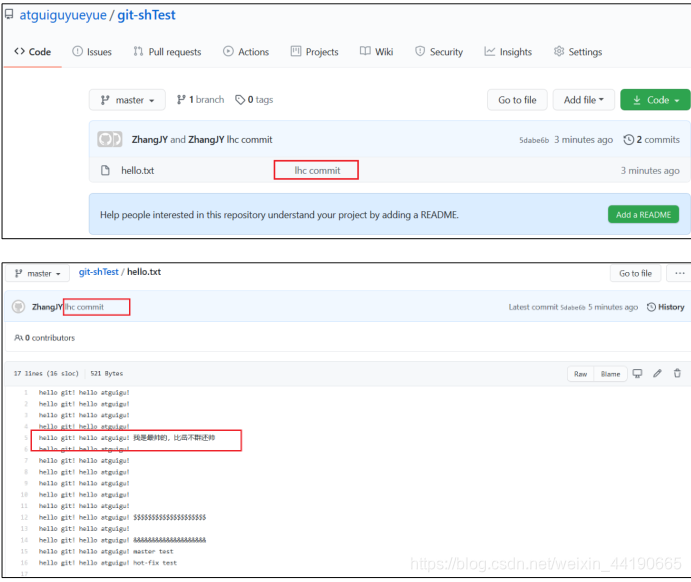Image resolution: width=691 pixels, height=582 pixels.
Task: Open the 5dabe6b commit hash in repository view
Action: click(534, 140)
